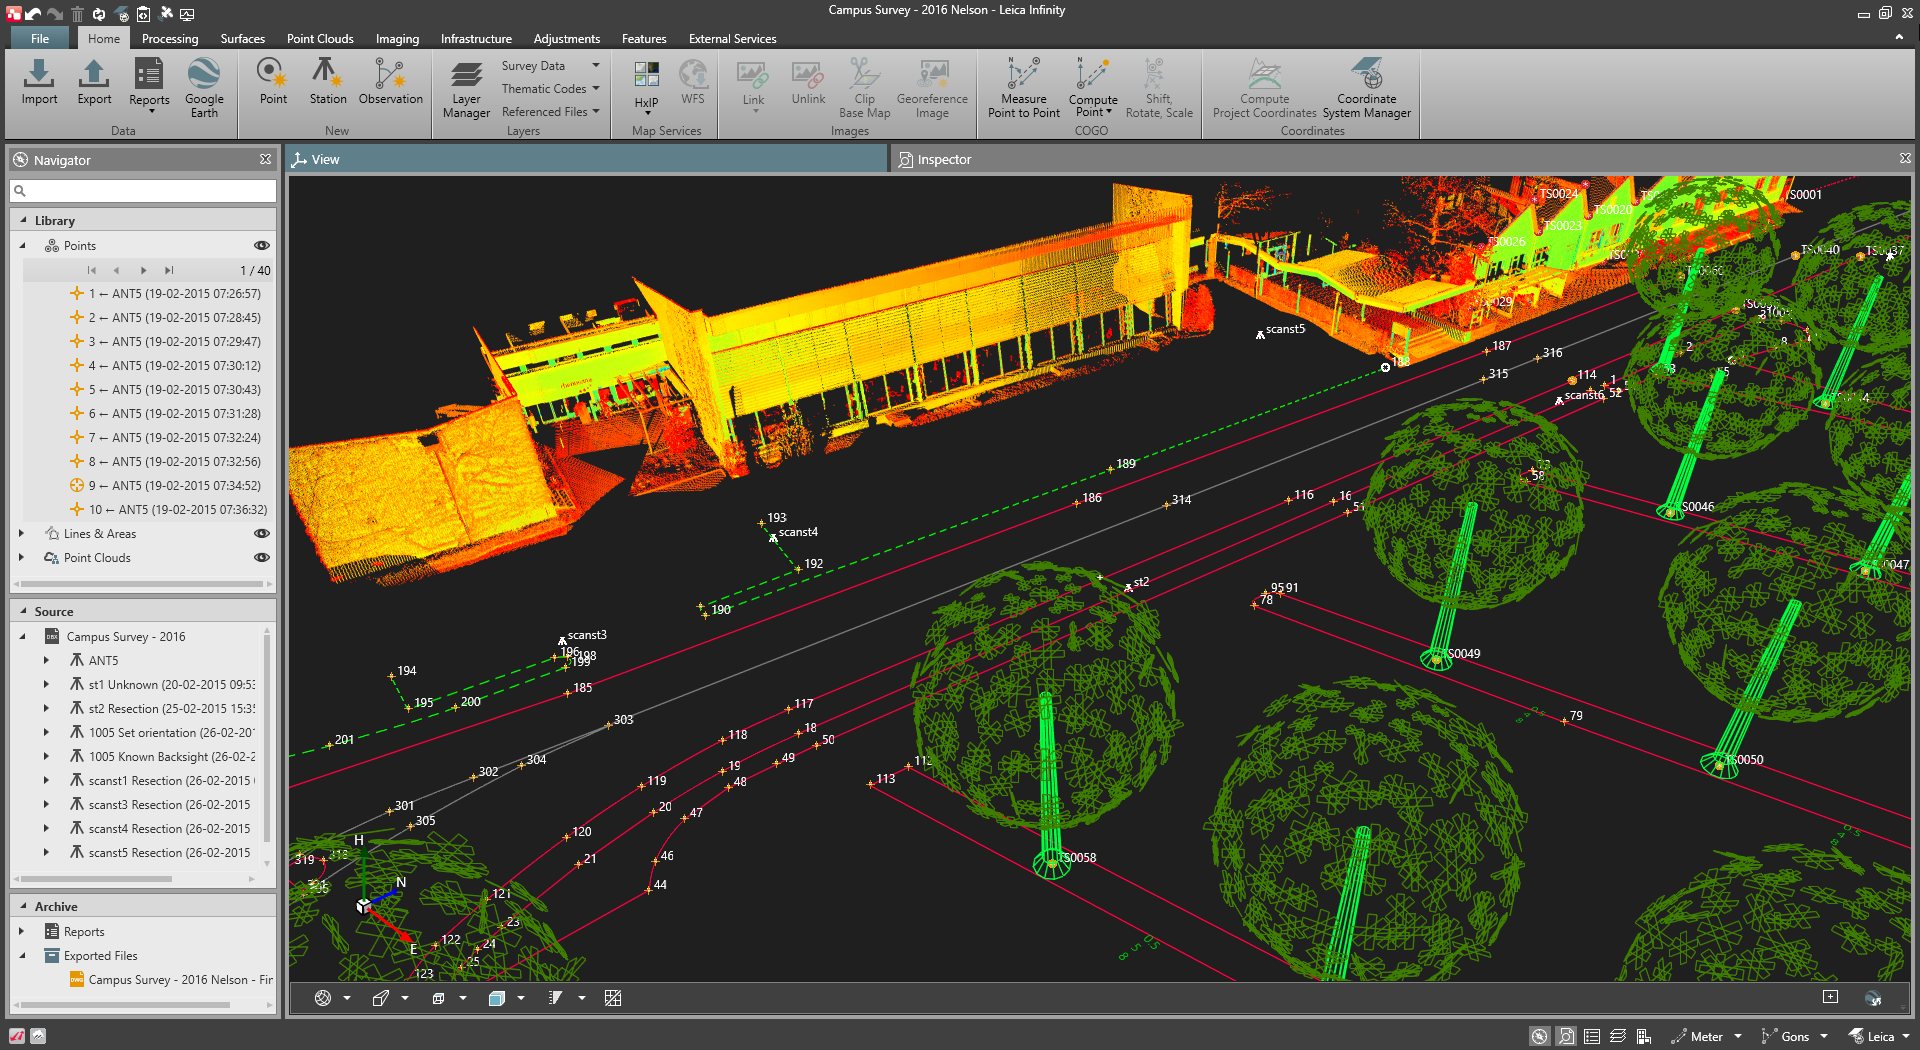Open the HxIP map service

click(646, 86)
